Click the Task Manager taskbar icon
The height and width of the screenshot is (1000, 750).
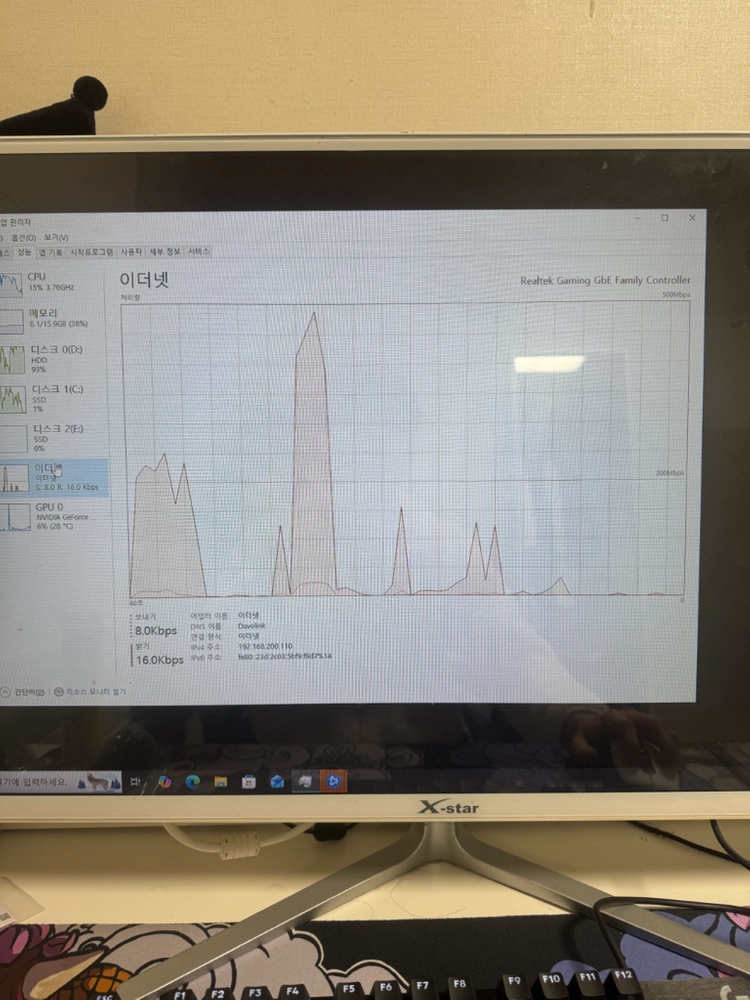[305, 781]
